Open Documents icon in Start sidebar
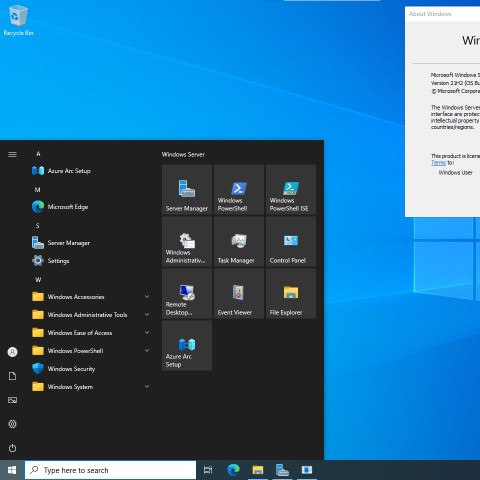The image size is (480, 480). click(x=12, y=376)
